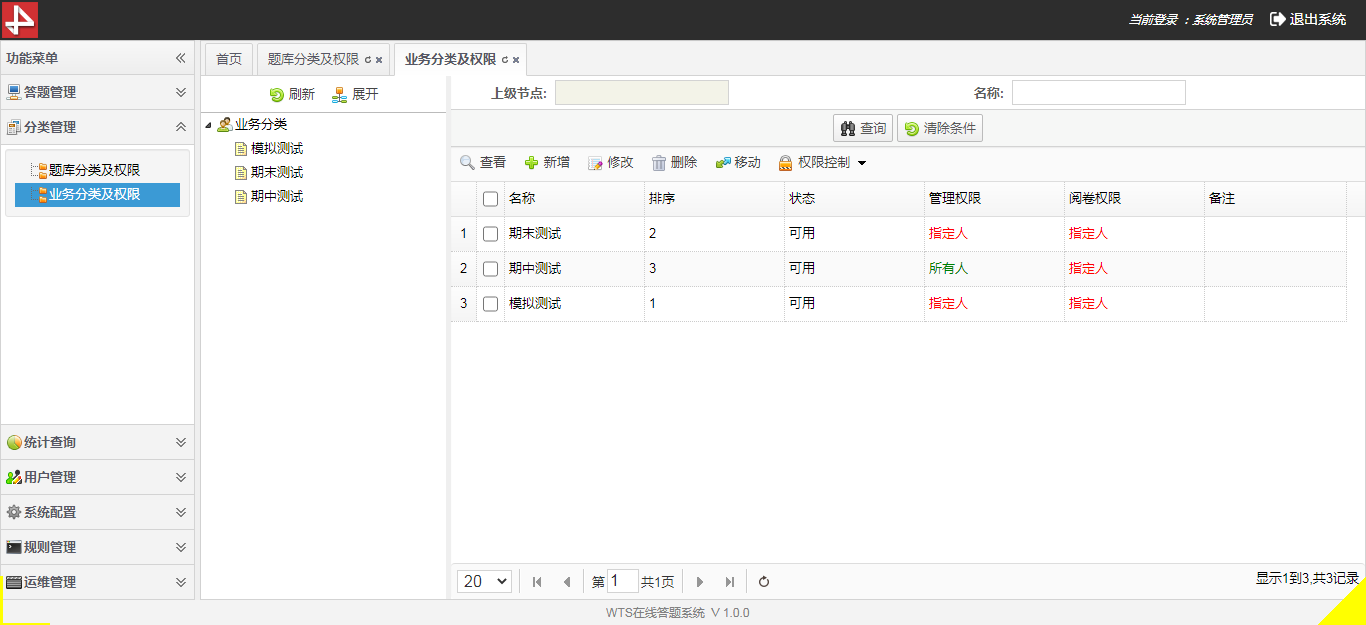The height and width of the screenshot is (625, 1366).
Task: Go to next page arrow
Action: pos(700,582)
